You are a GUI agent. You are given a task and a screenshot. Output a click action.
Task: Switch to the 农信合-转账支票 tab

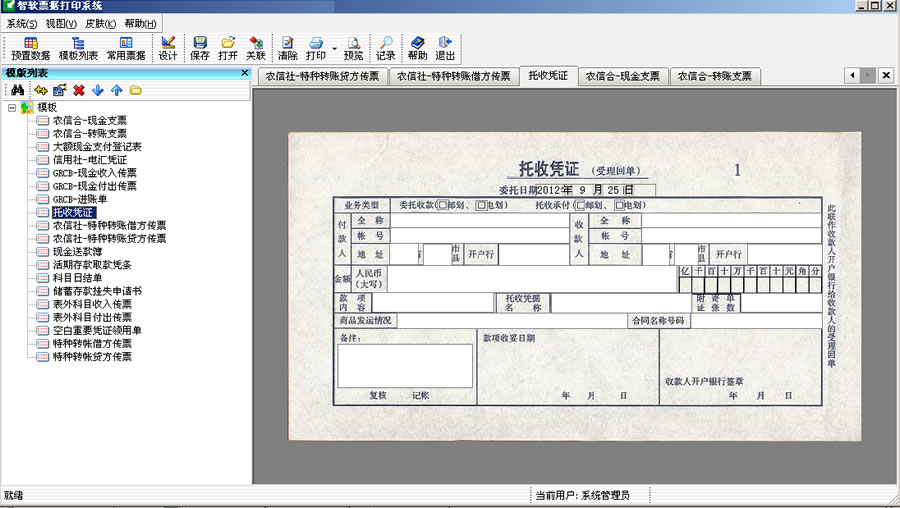point(715,76)
